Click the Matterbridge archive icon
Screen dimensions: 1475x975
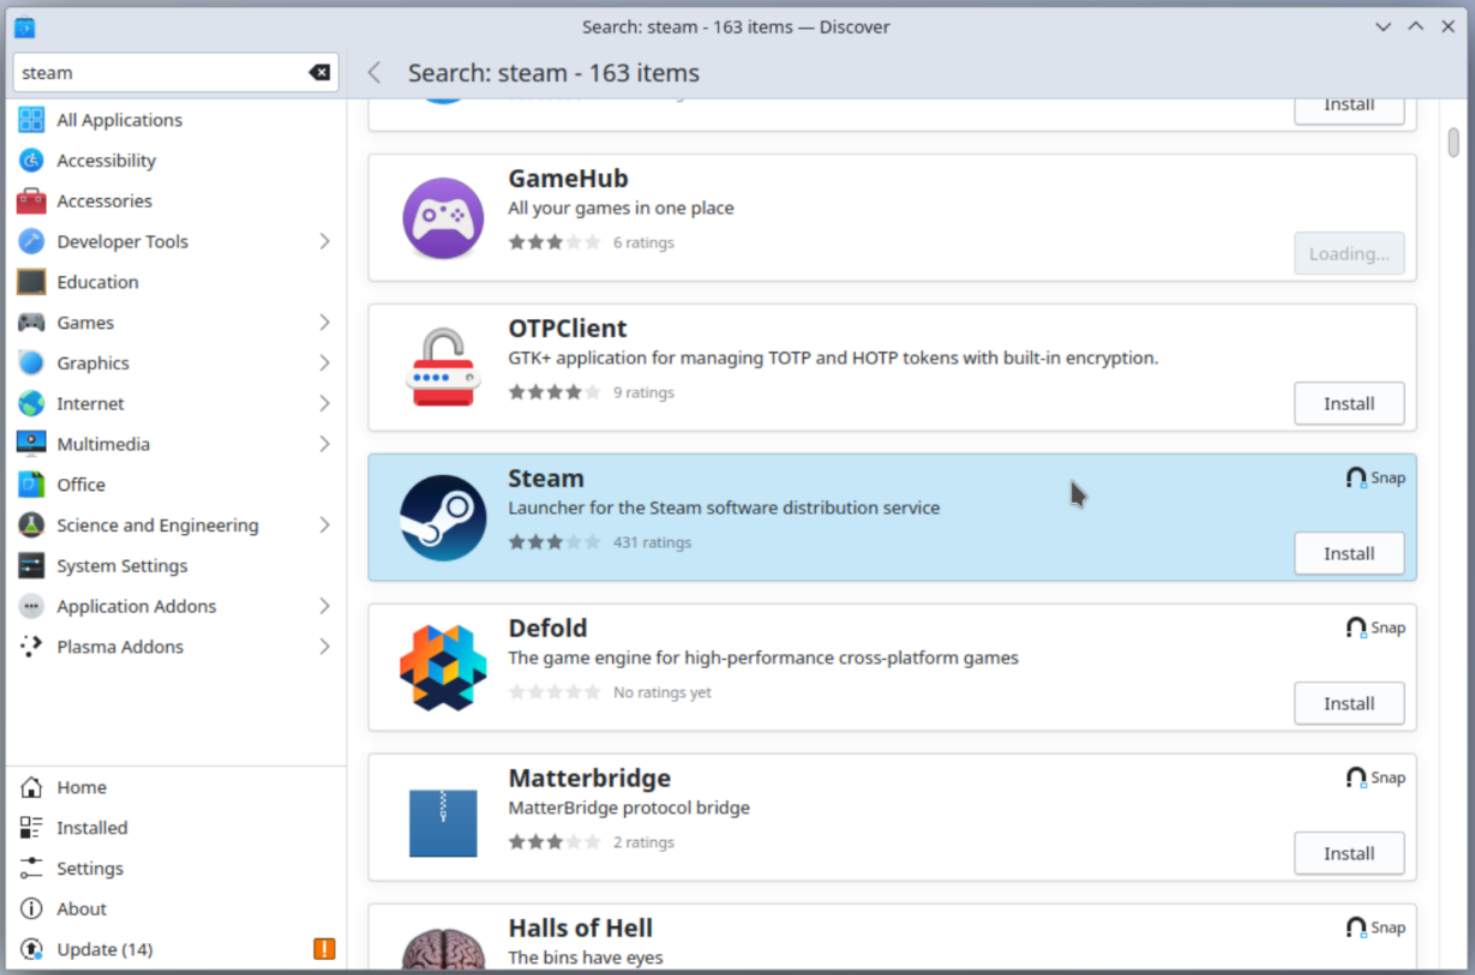443,822
